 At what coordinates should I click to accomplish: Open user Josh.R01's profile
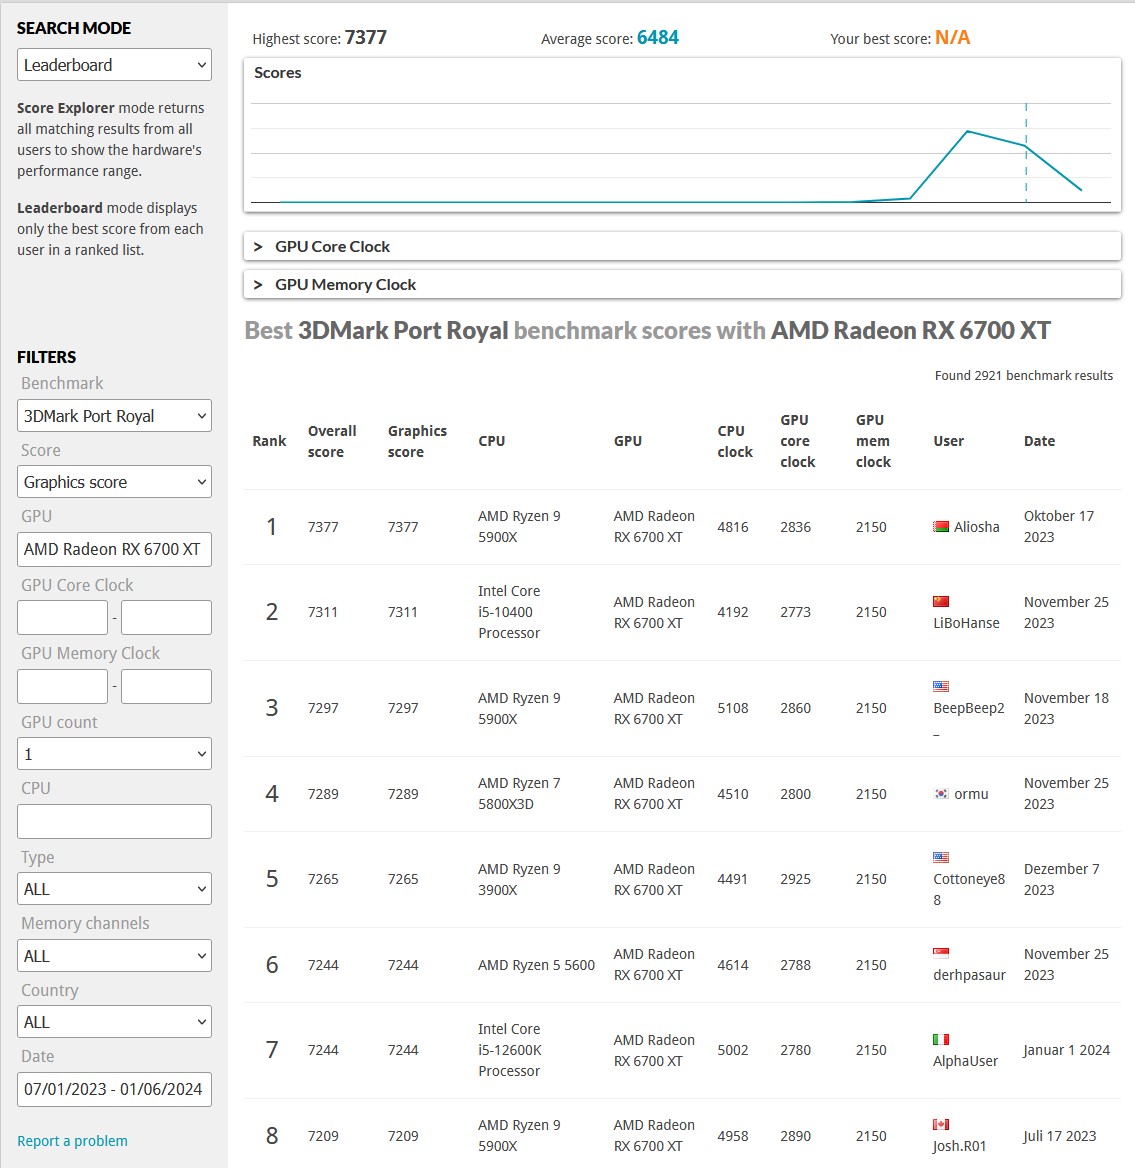(959, 1146)
